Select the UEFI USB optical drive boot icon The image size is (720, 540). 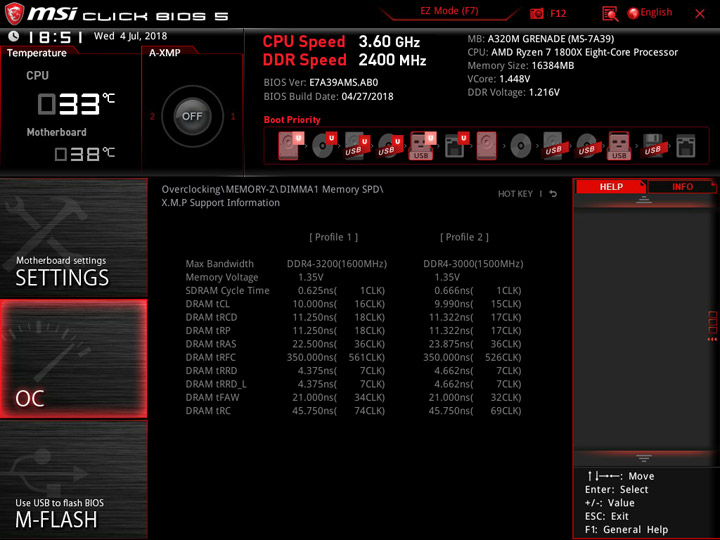pyautogui.click(x=390, y=146)
